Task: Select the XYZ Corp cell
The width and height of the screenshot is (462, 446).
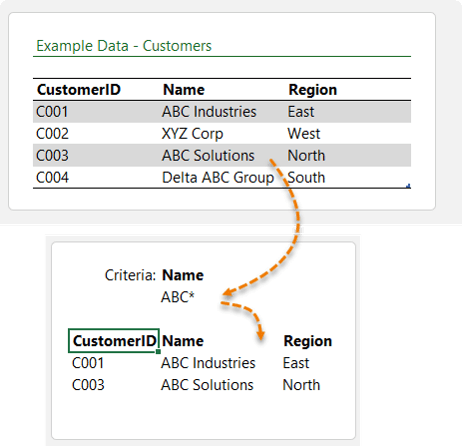Action: pos(192,134)
